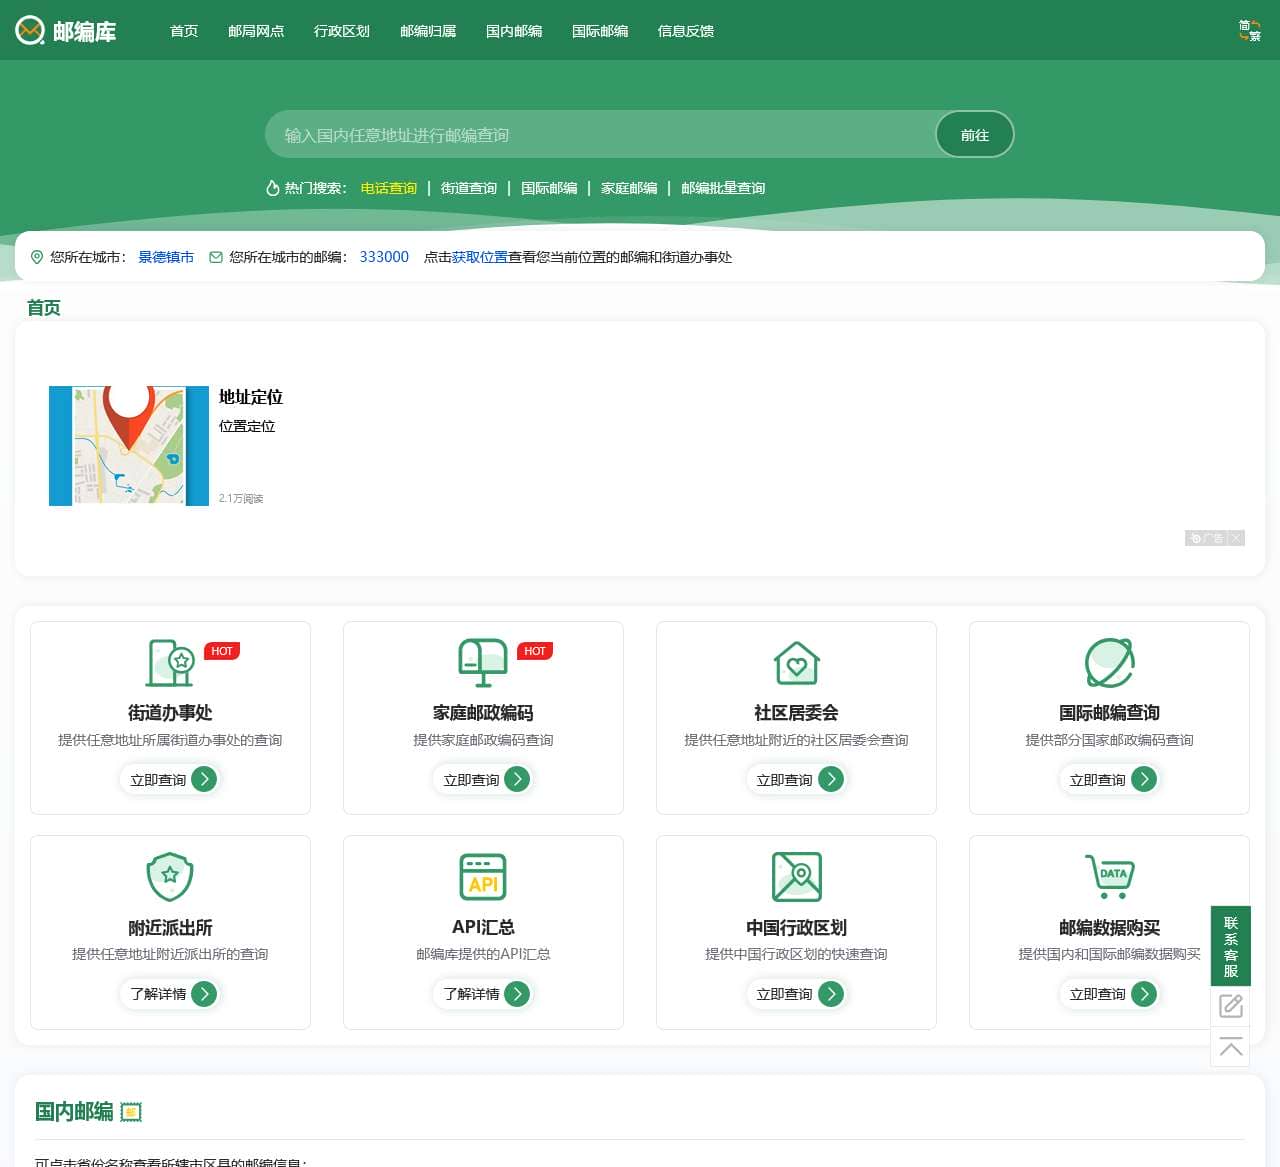Click the 获取位置 link

tap(480, 257)
